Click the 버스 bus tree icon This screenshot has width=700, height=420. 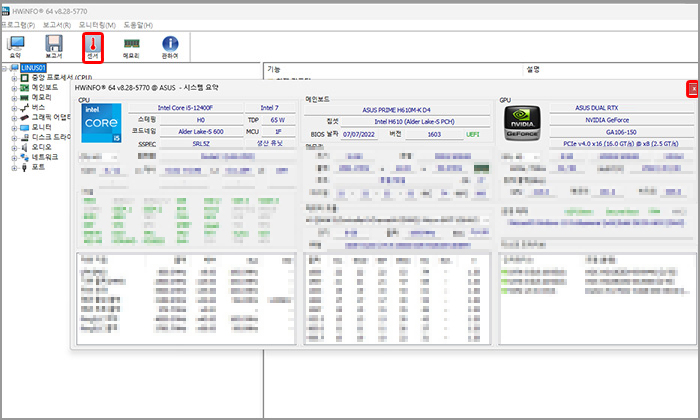25,108
